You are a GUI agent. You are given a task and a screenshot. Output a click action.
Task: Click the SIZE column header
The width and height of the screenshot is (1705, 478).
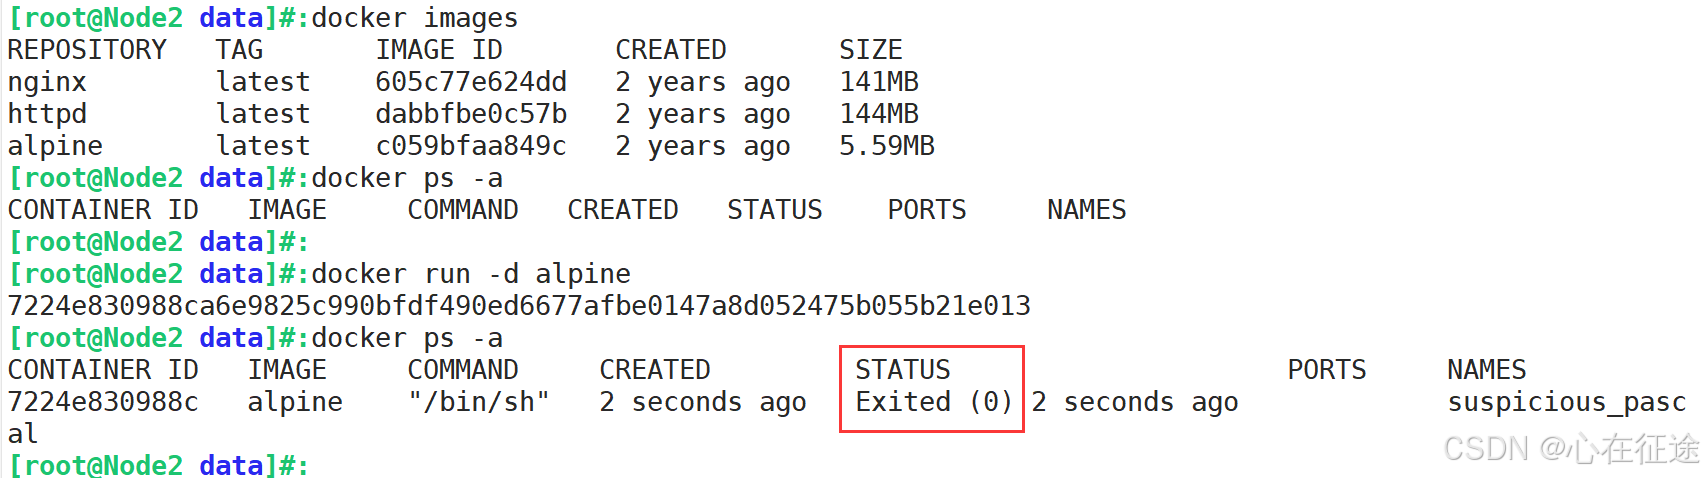coord(871,50)
